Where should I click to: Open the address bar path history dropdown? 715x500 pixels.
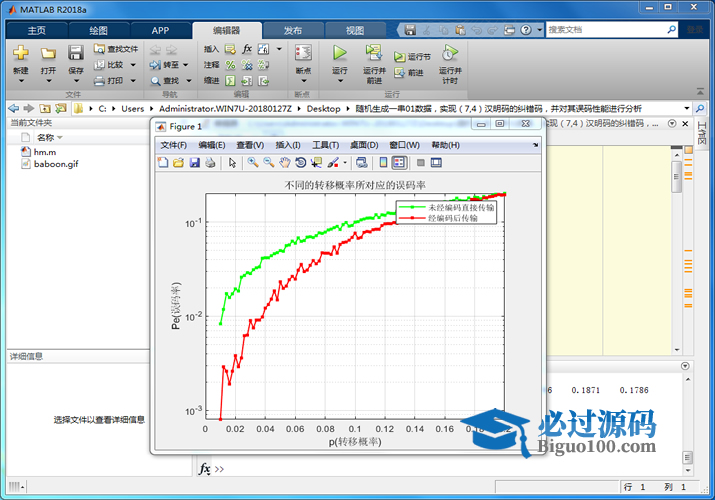pyautogui.click(x=687, y=108)
